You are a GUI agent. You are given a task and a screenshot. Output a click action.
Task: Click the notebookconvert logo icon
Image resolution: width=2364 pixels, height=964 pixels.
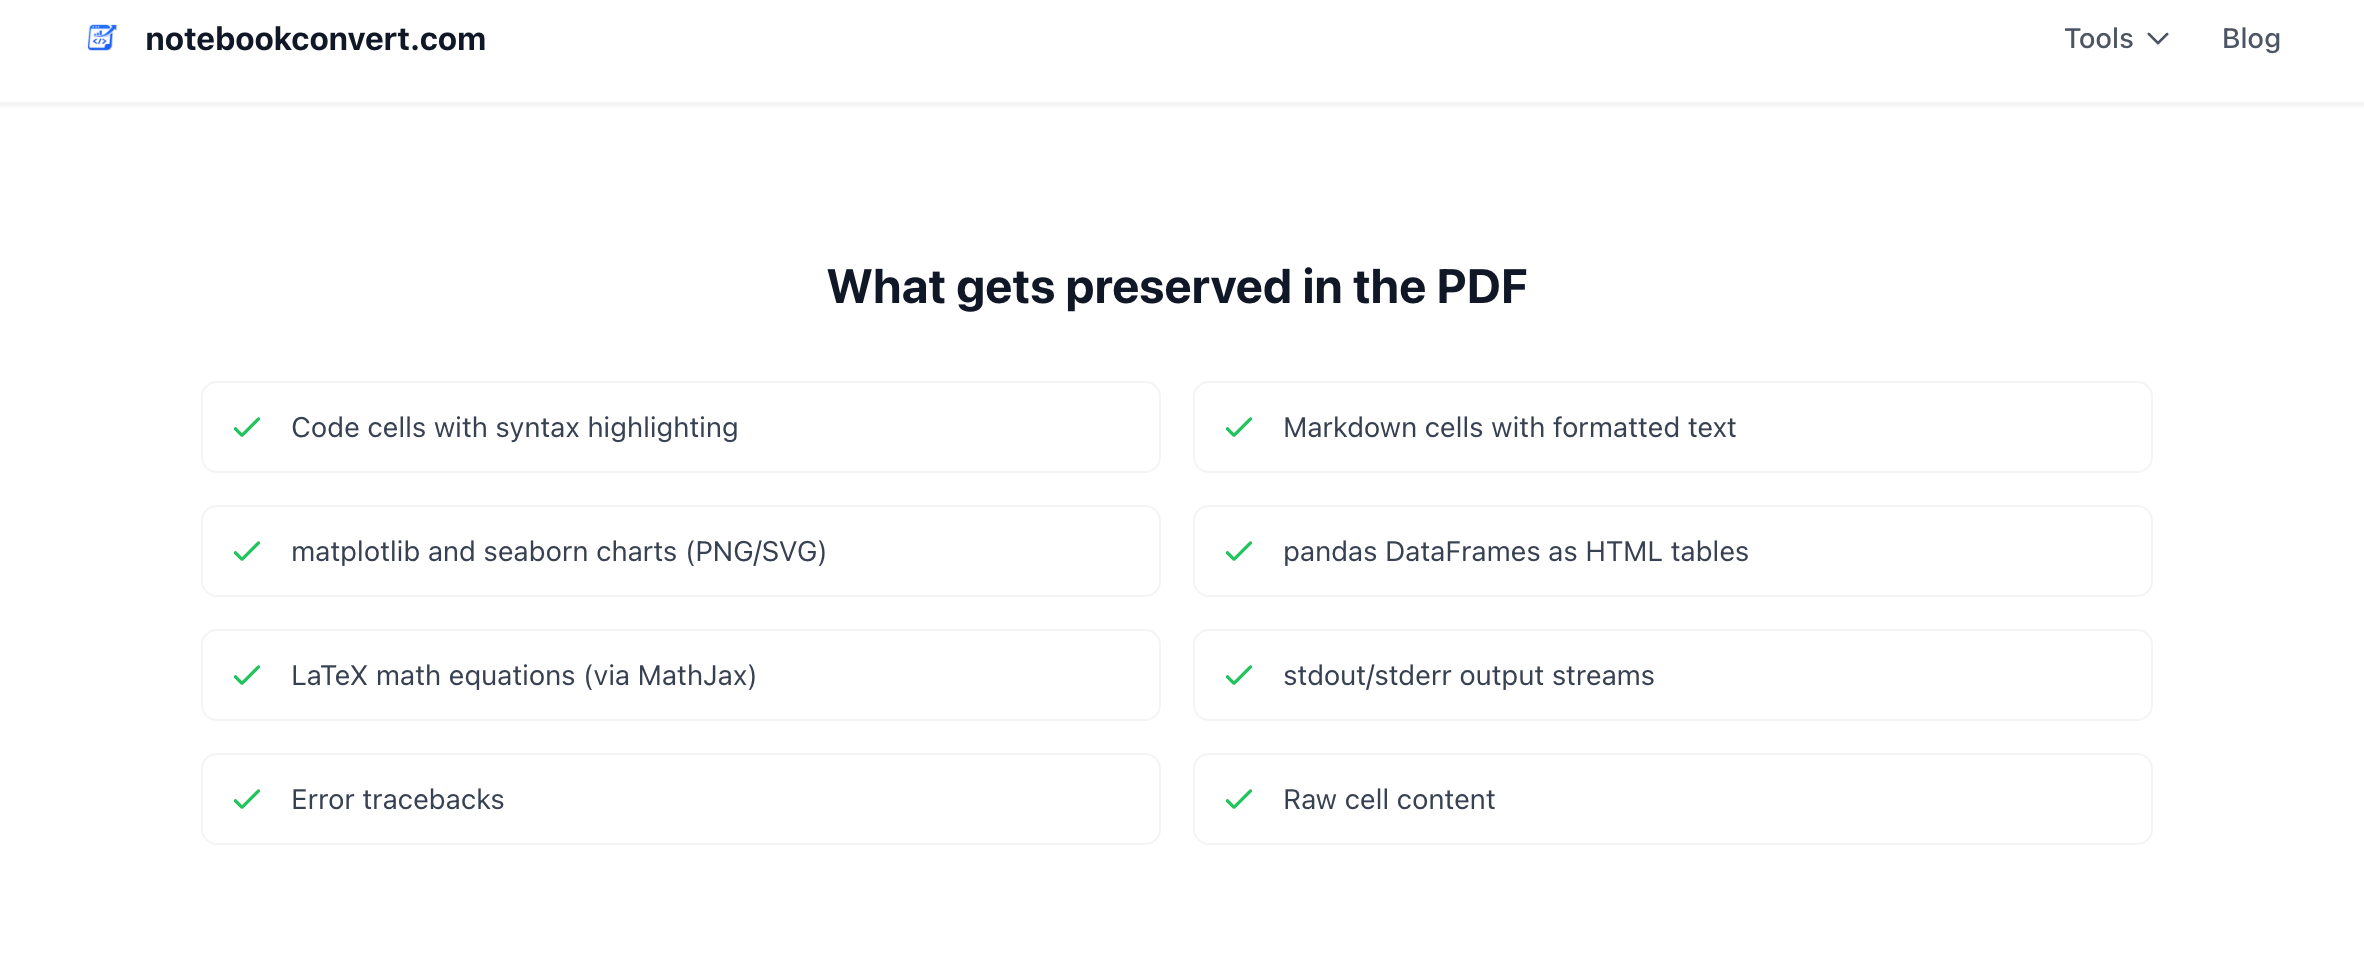[102, 38]
